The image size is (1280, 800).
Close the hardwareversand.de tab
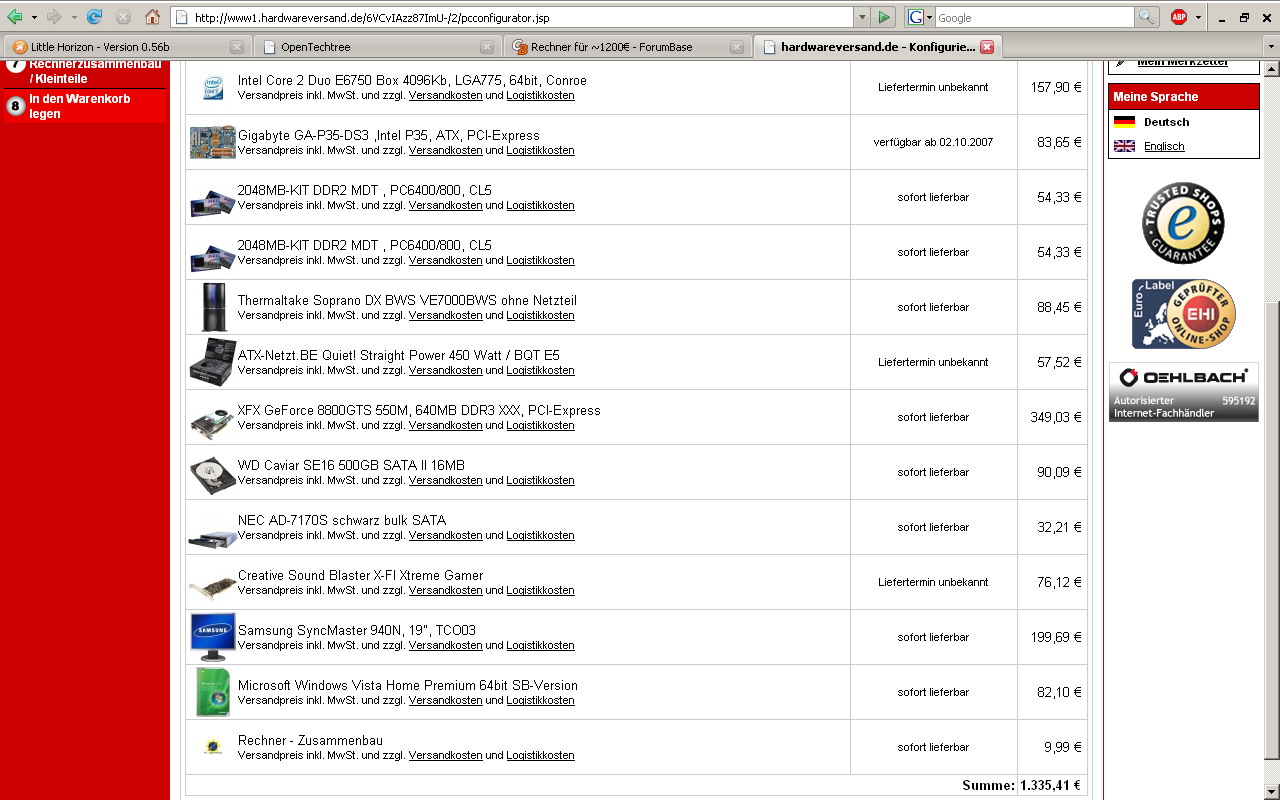pos(987,47)
